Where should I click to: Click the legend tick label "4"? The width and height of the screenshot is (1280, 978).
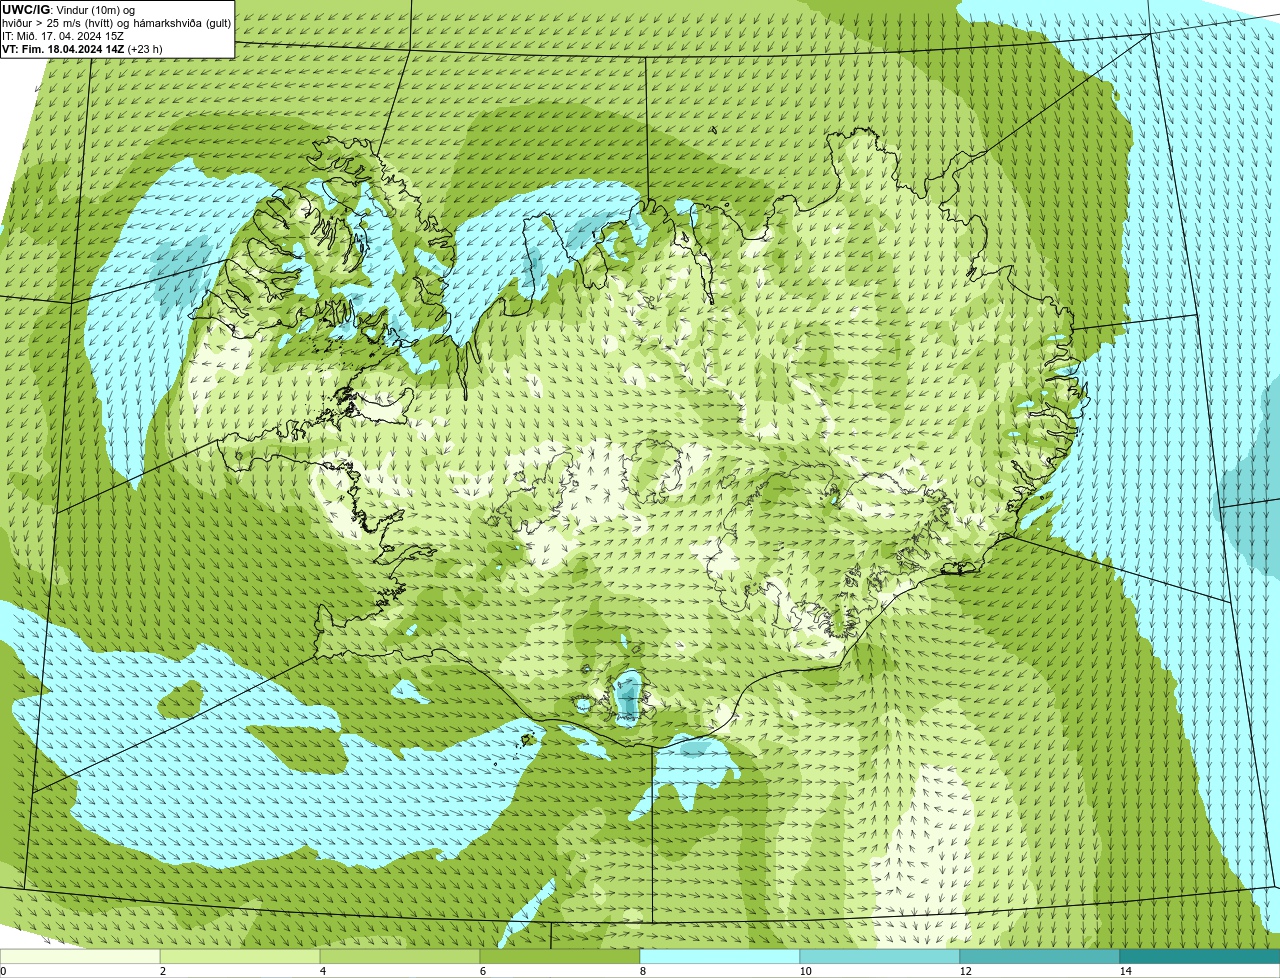tap(323, 971)
